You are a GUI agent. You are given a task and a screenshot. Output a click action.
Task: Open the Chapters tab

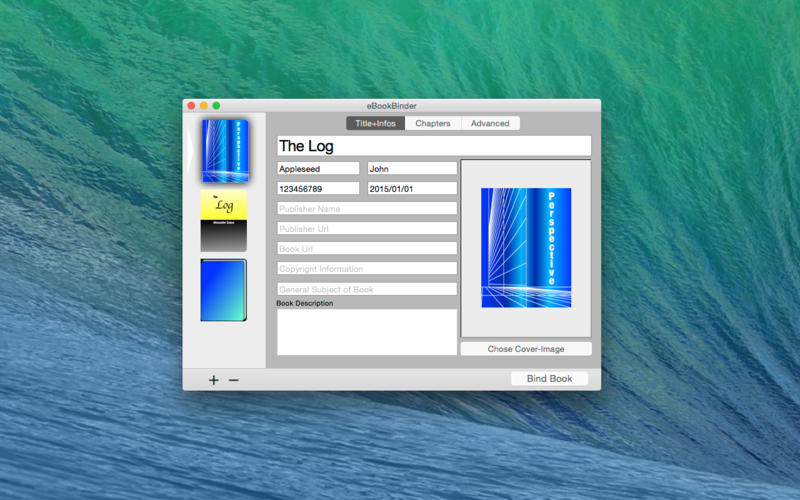(433, 123)
